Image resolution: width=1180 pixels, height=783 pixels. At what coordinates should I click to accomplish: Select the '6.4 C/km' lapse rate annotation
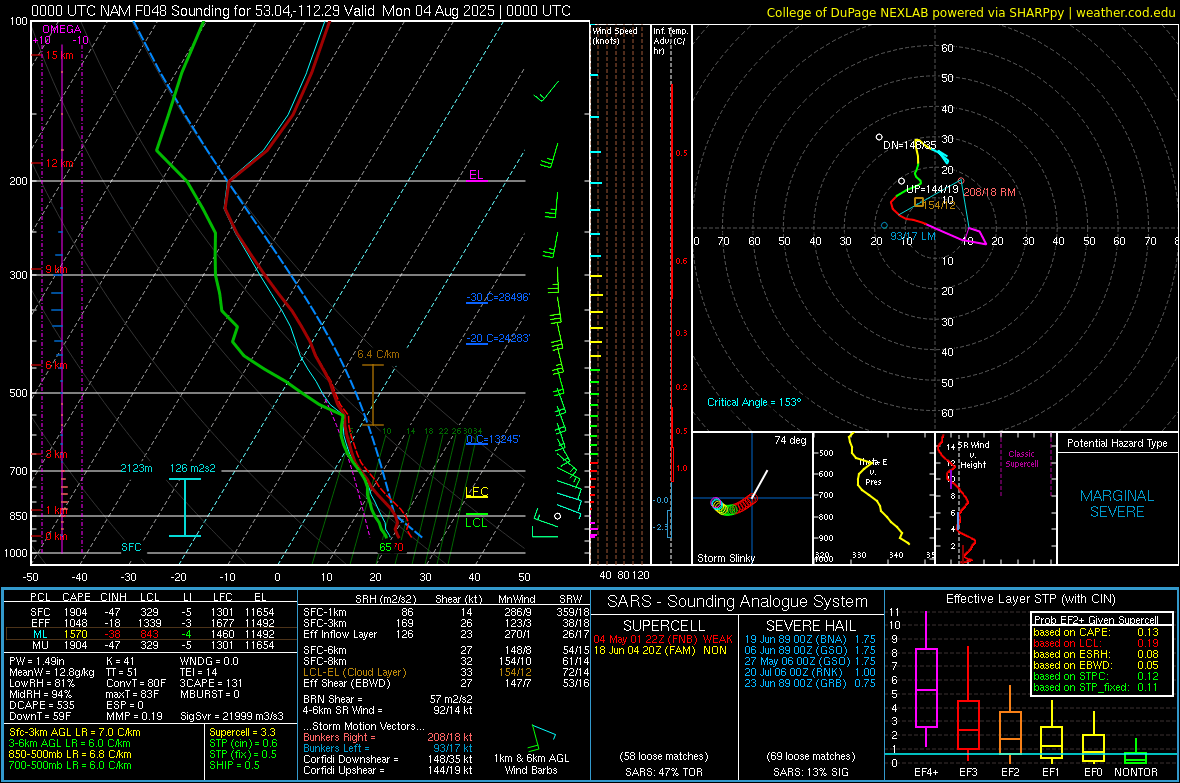378,354
